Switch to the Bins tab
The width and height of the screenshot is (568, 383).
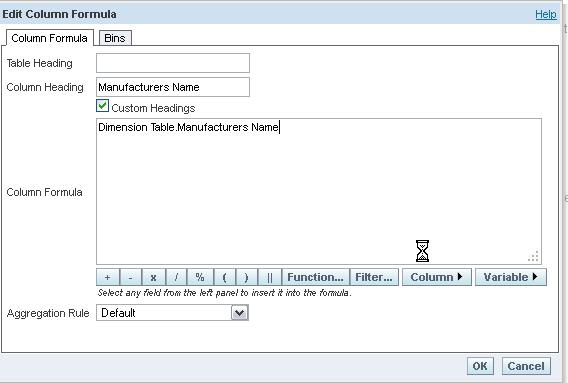pyautogui.click(x=115, y=38)
